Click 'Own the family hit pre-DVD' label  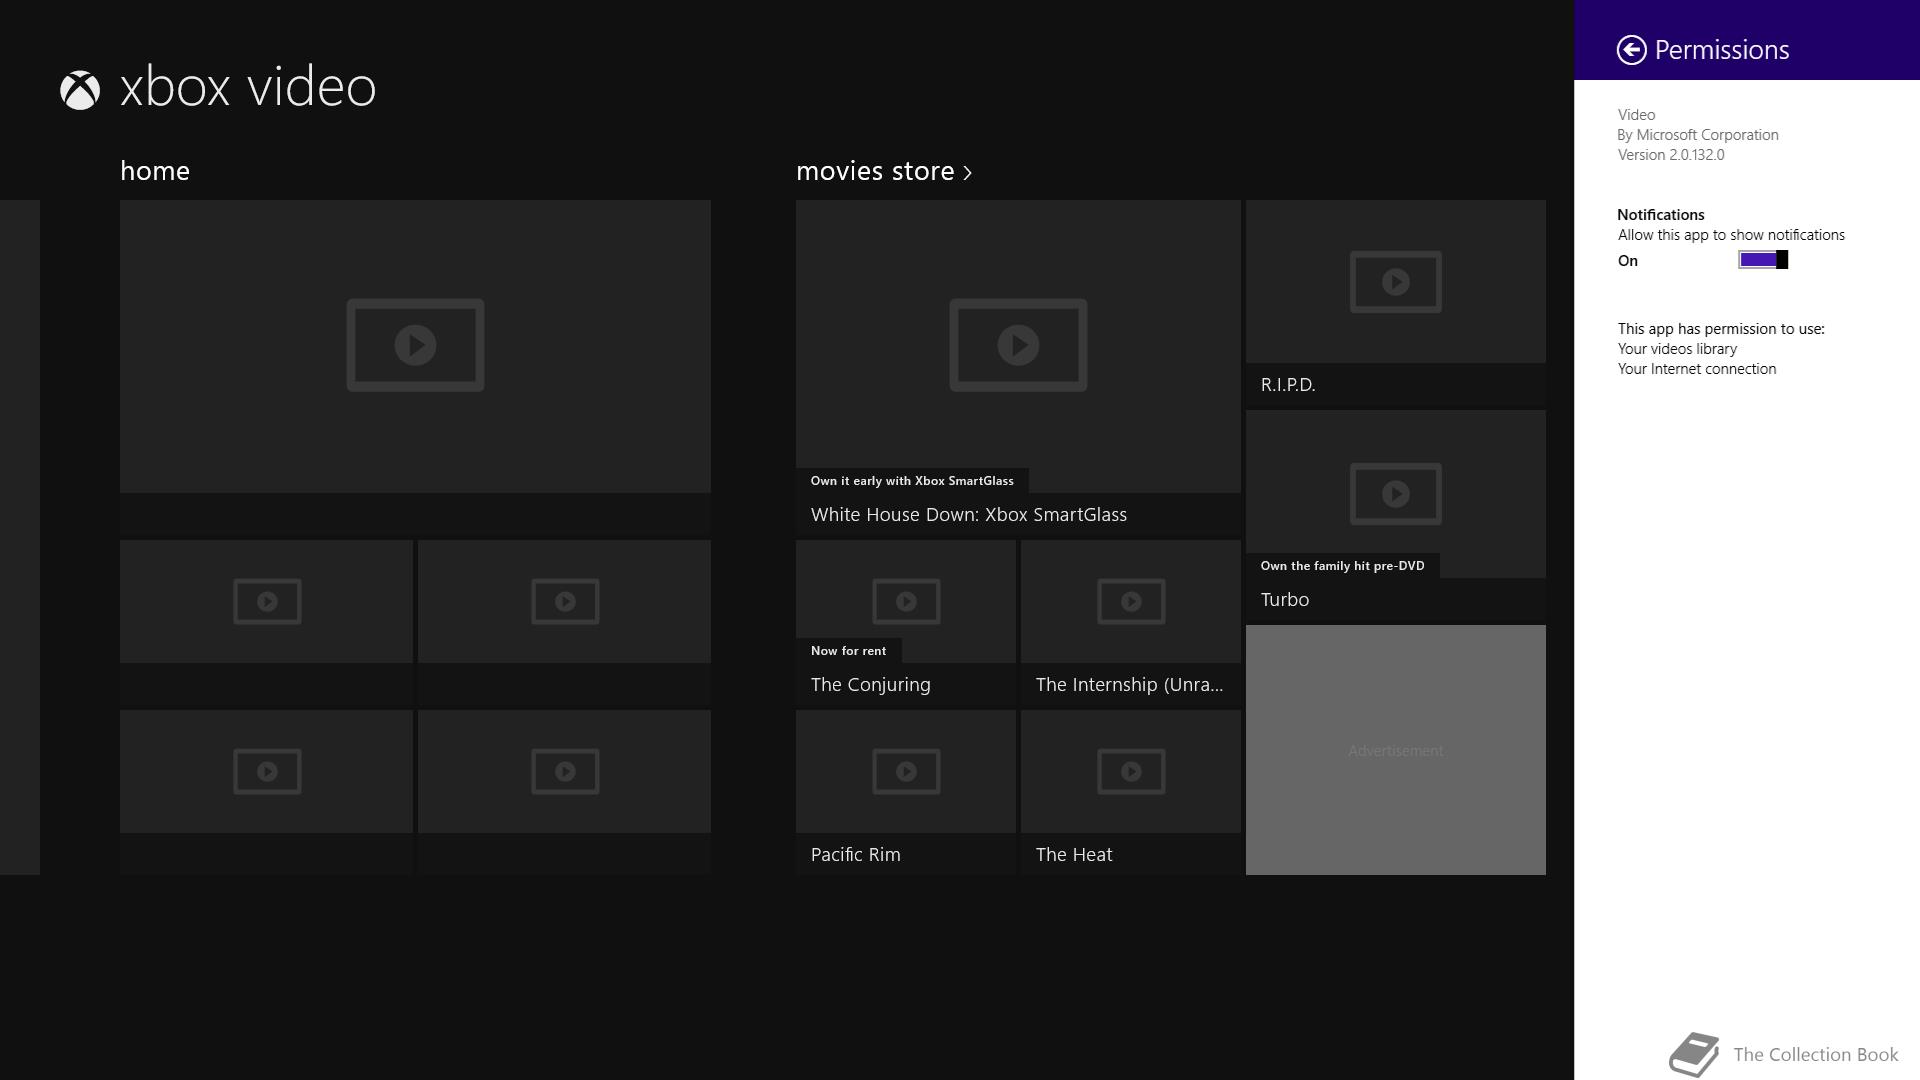1342,566
